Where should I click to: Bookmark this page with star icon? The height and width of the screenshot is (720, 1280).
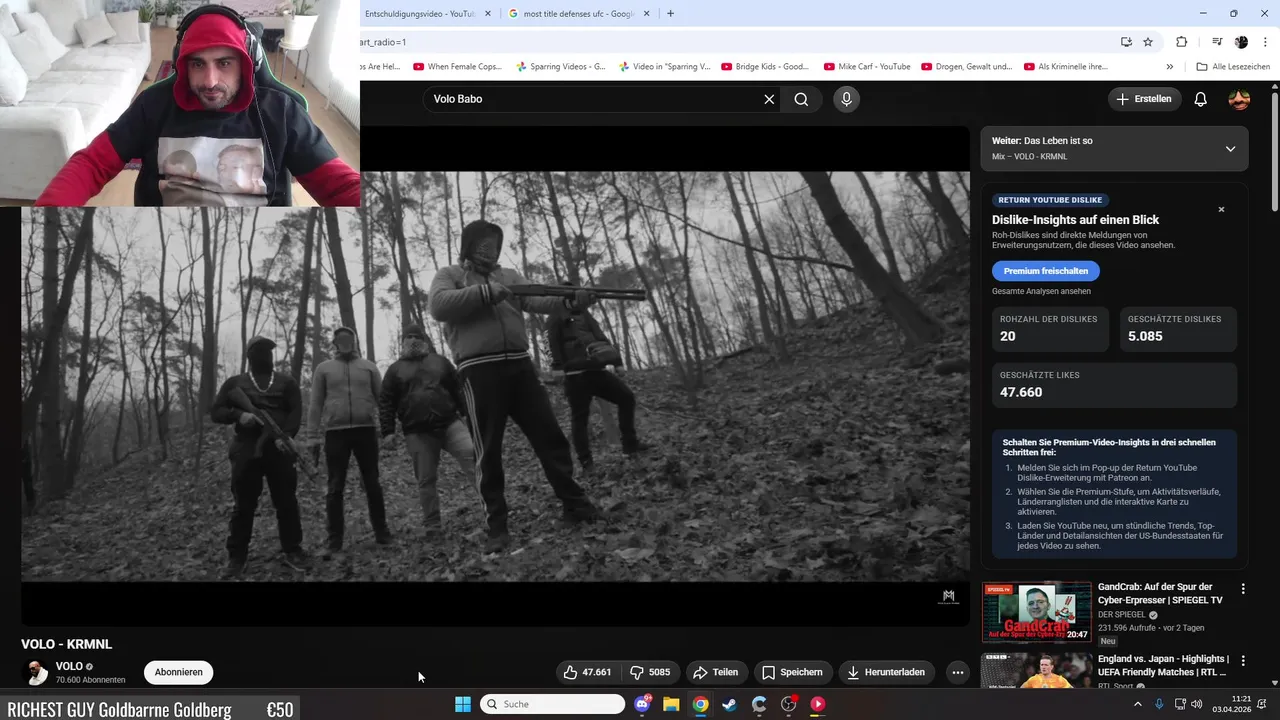[1148, 42]
